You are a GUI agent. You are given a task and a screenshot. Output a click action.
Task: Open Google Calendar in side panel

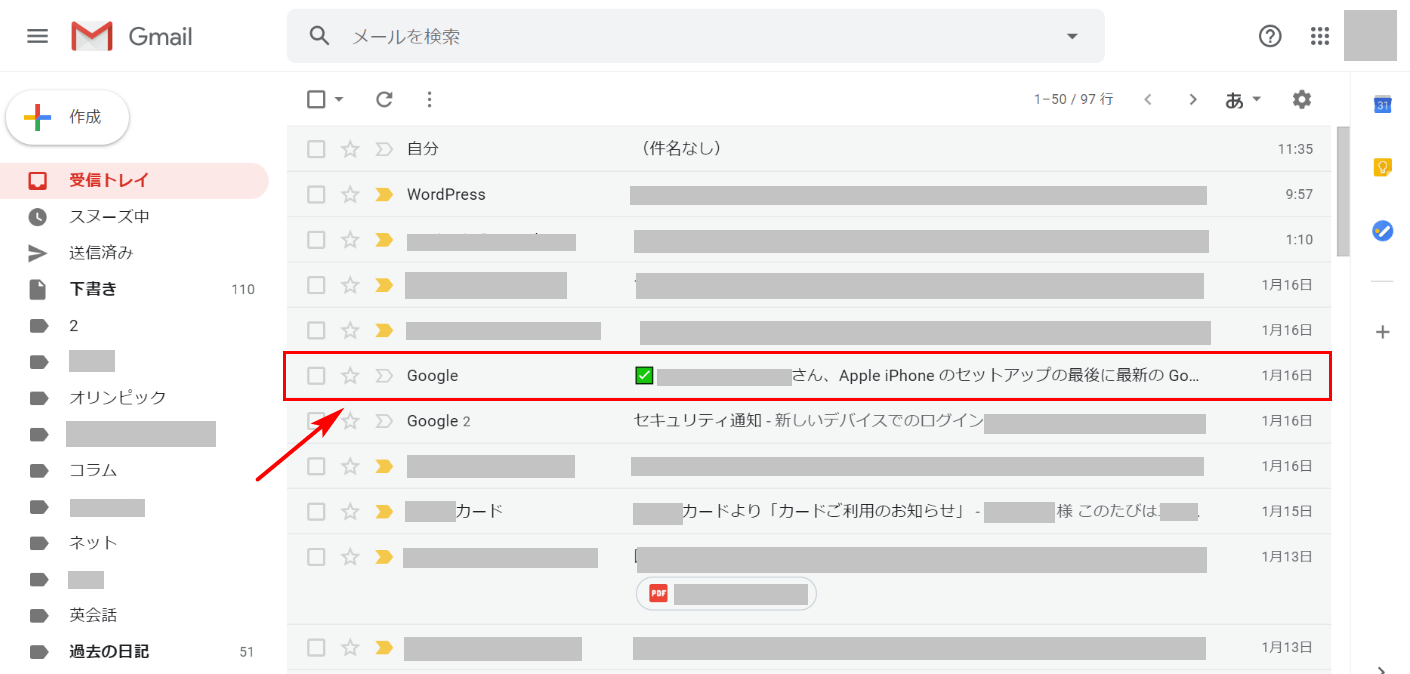(1382, 105)
